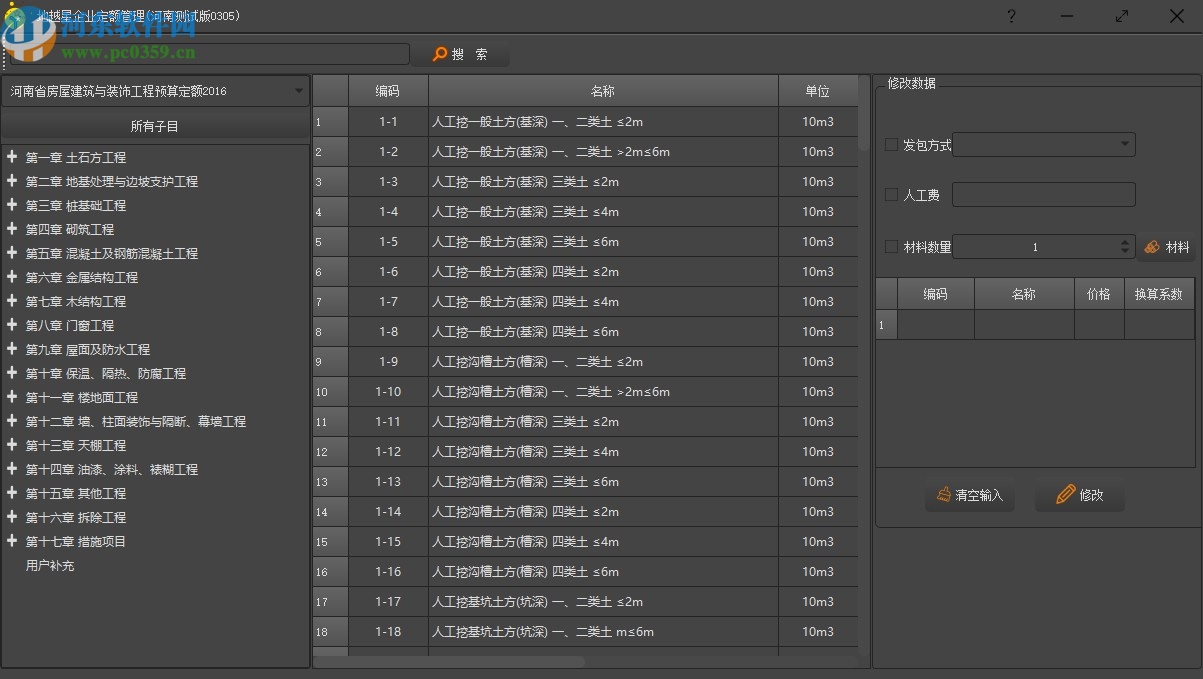
Task: Open the 发包方式 combo box
Action: click(x=1045, y=145)
